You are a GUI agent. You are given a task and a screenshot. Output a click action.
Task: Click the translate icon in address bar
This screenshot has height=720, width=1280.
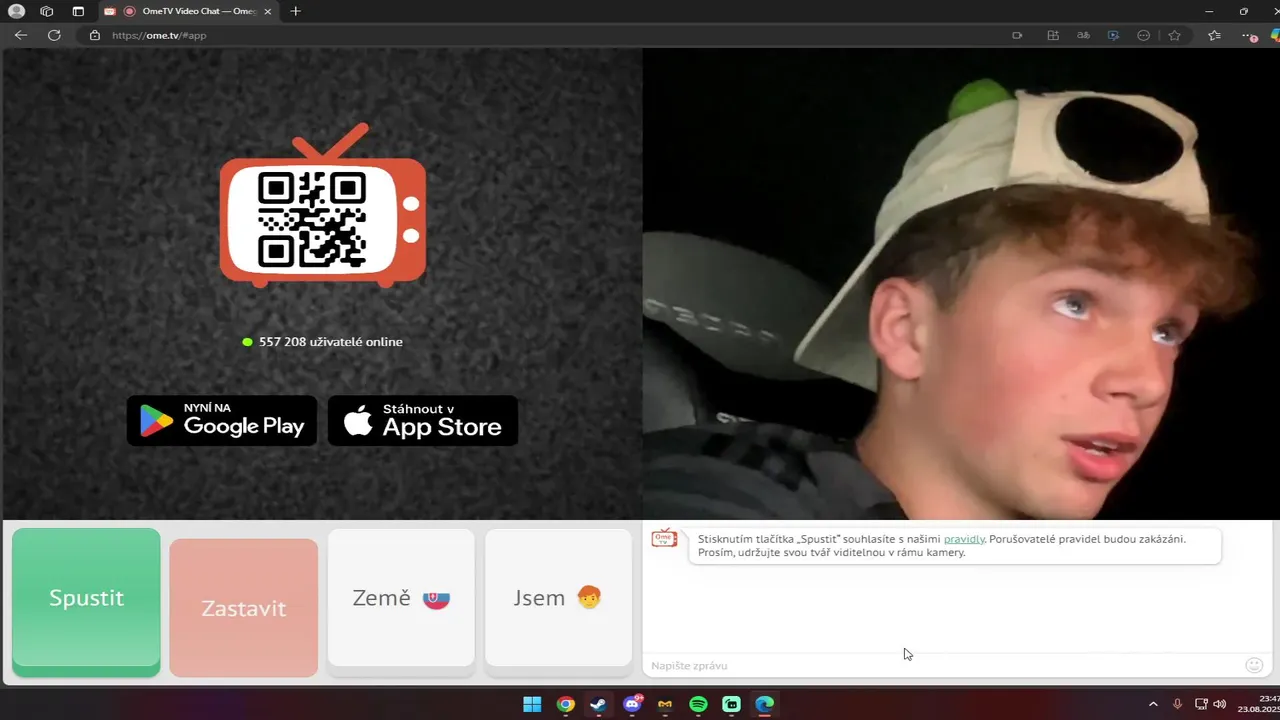[1083, 35]
